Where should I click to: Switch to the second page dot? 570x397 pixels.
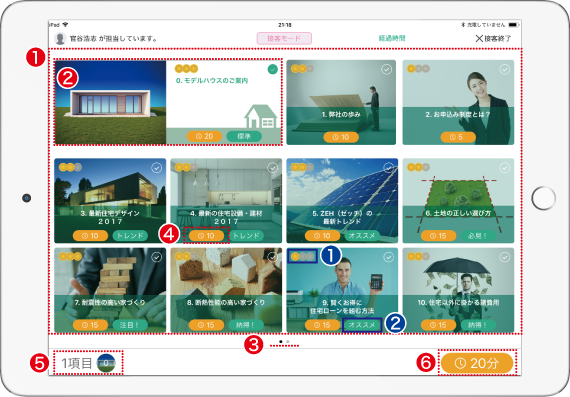[288, 341]
